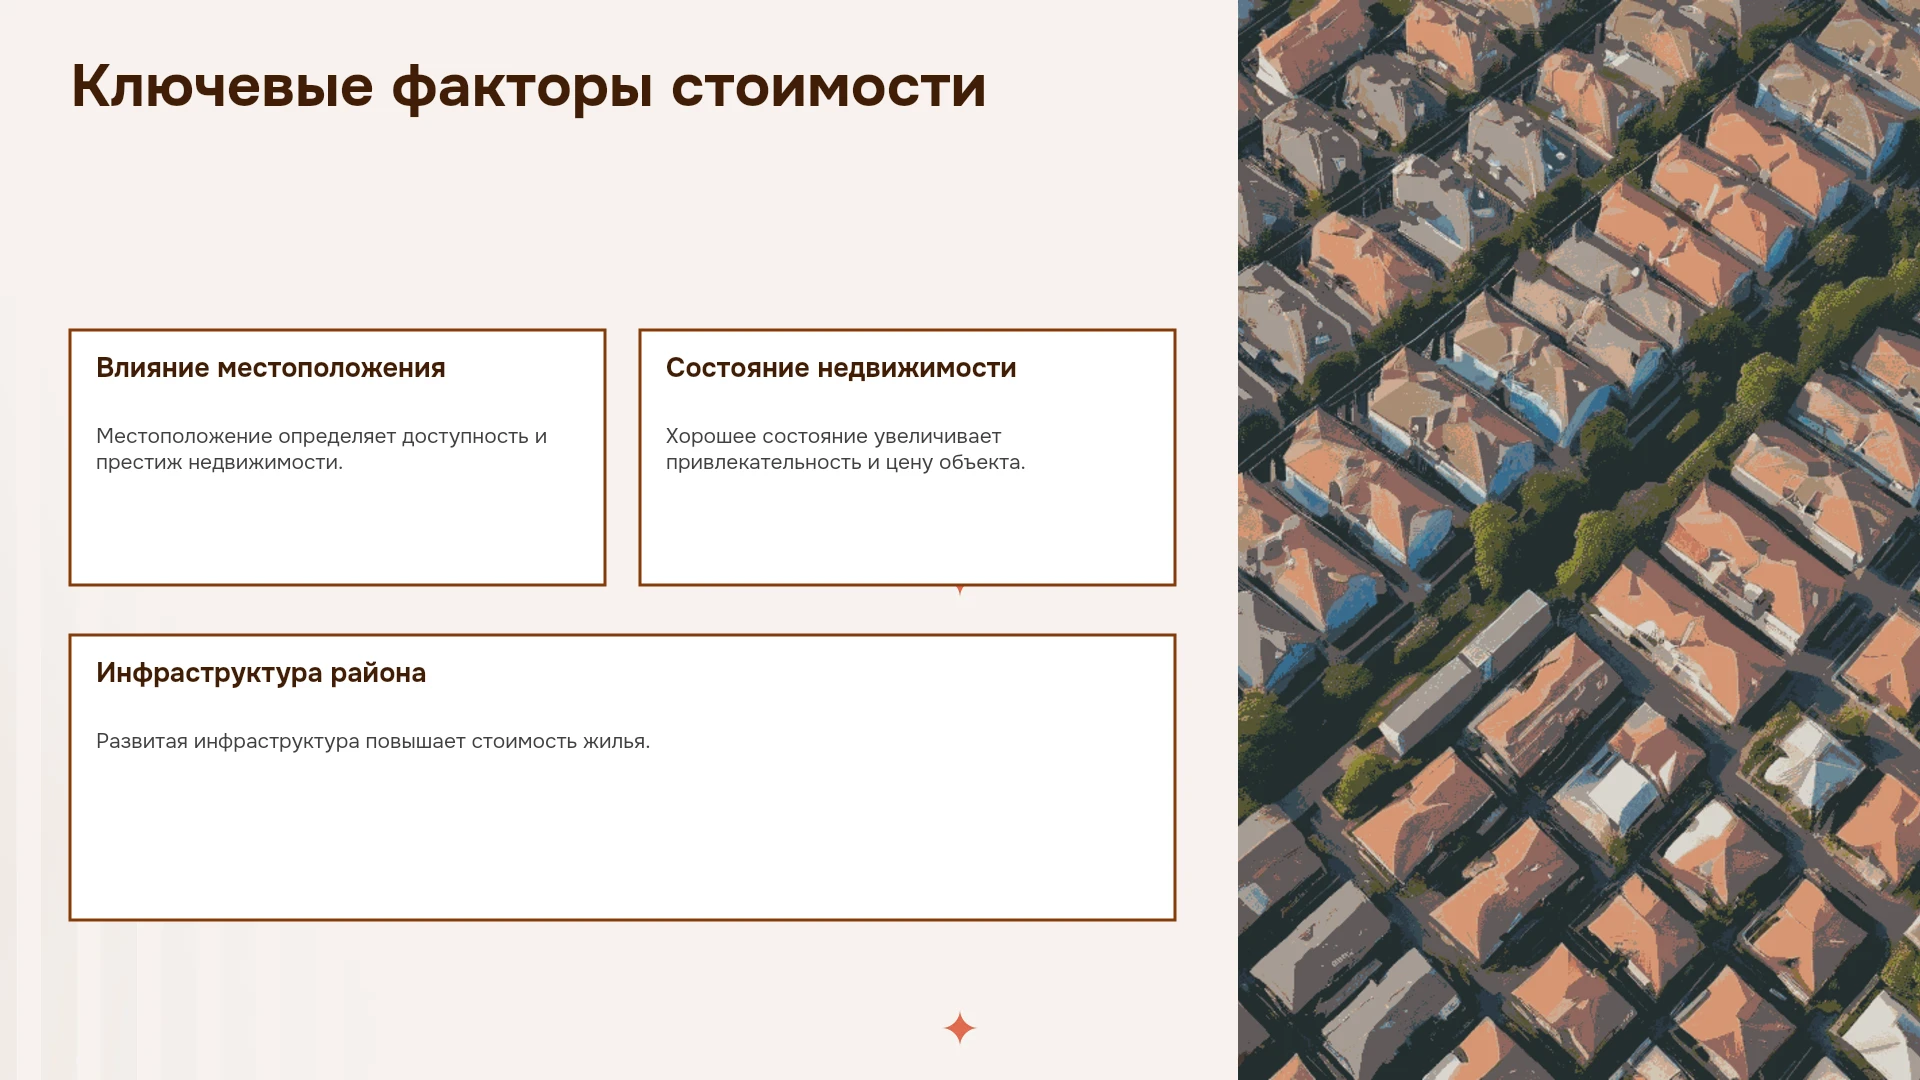Click the word "факторы" in the title
The width and height of the screenshot is (1920, 1080).
(522, 88)
